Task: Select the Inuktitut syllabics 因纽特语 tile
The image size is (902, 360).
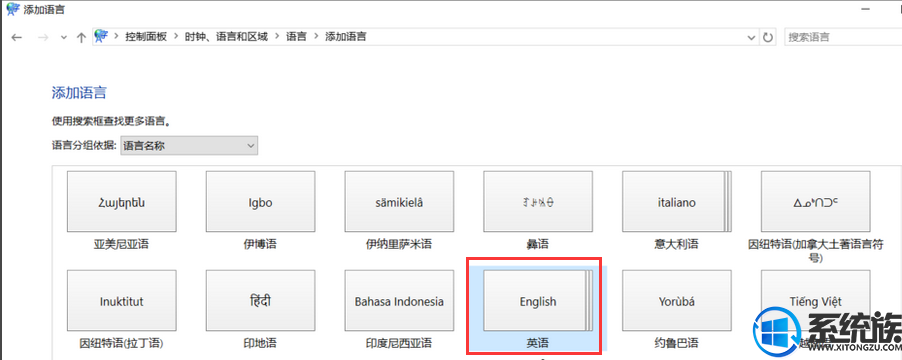Action: [815, 202]
